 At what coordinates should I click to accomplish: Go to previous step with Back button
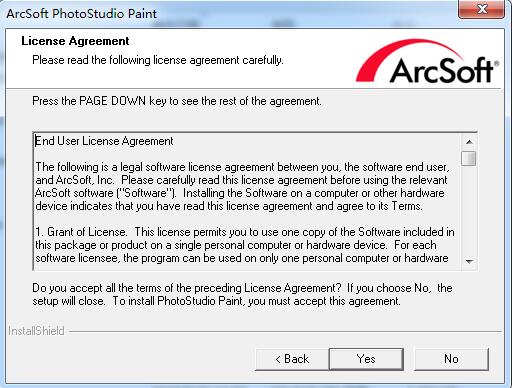coord(292,359)
